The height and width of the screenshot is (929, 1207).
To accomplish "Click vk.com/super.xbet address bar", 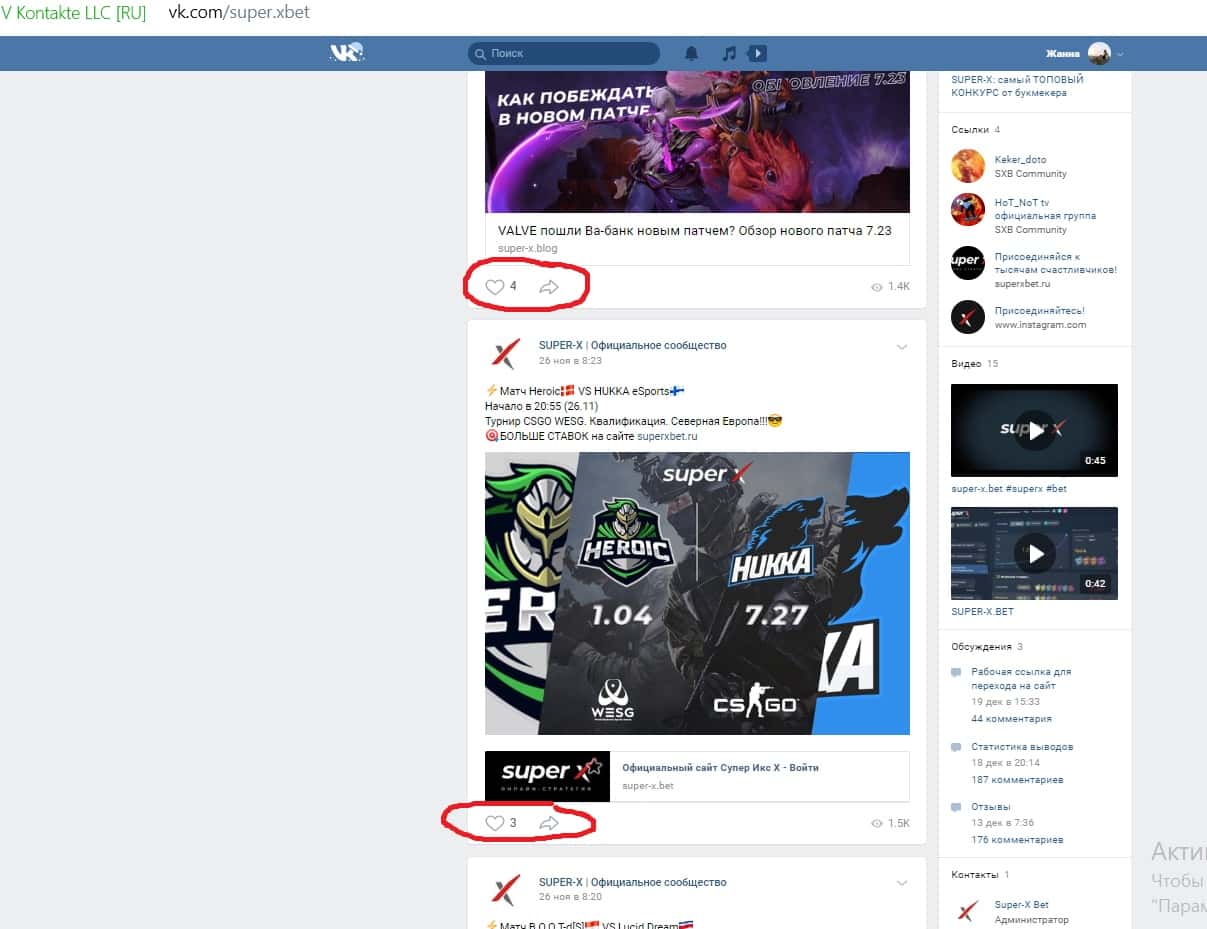I will [x=239, y=14].
